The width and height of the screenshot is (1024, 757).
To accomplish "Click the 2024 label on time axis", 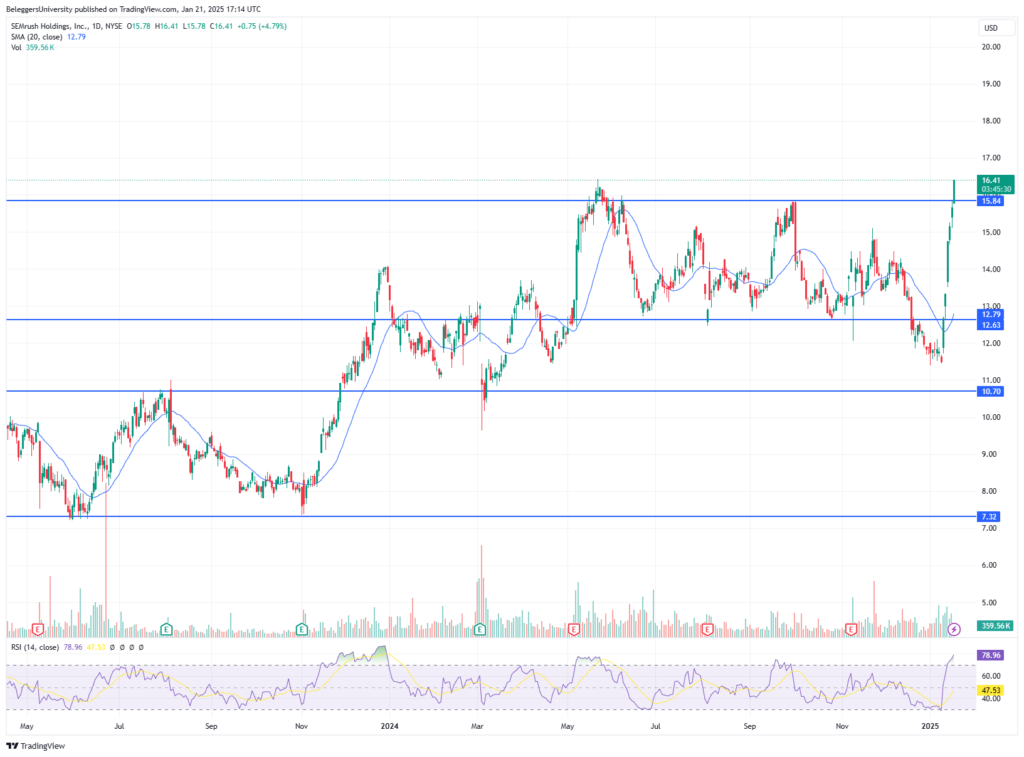I will [x=389, y=726].
